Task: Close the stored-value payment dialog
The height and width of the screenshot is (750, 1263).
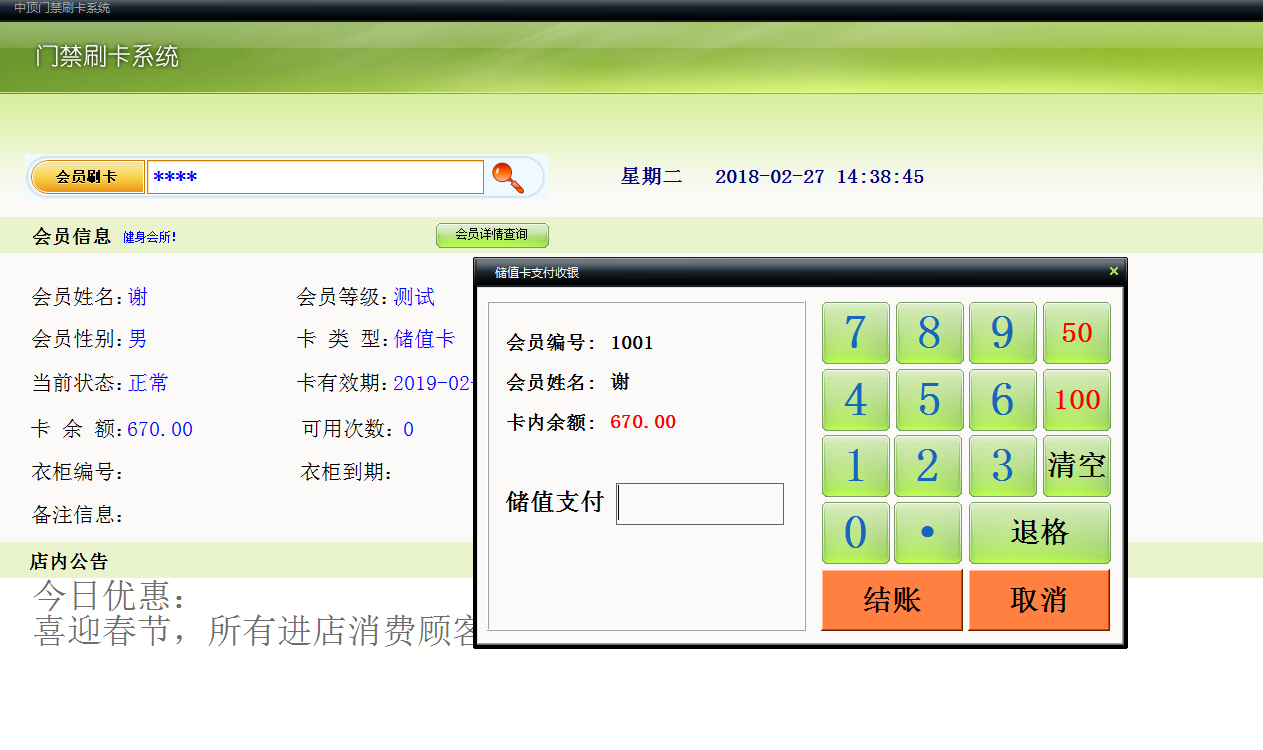Action: 1113,271
